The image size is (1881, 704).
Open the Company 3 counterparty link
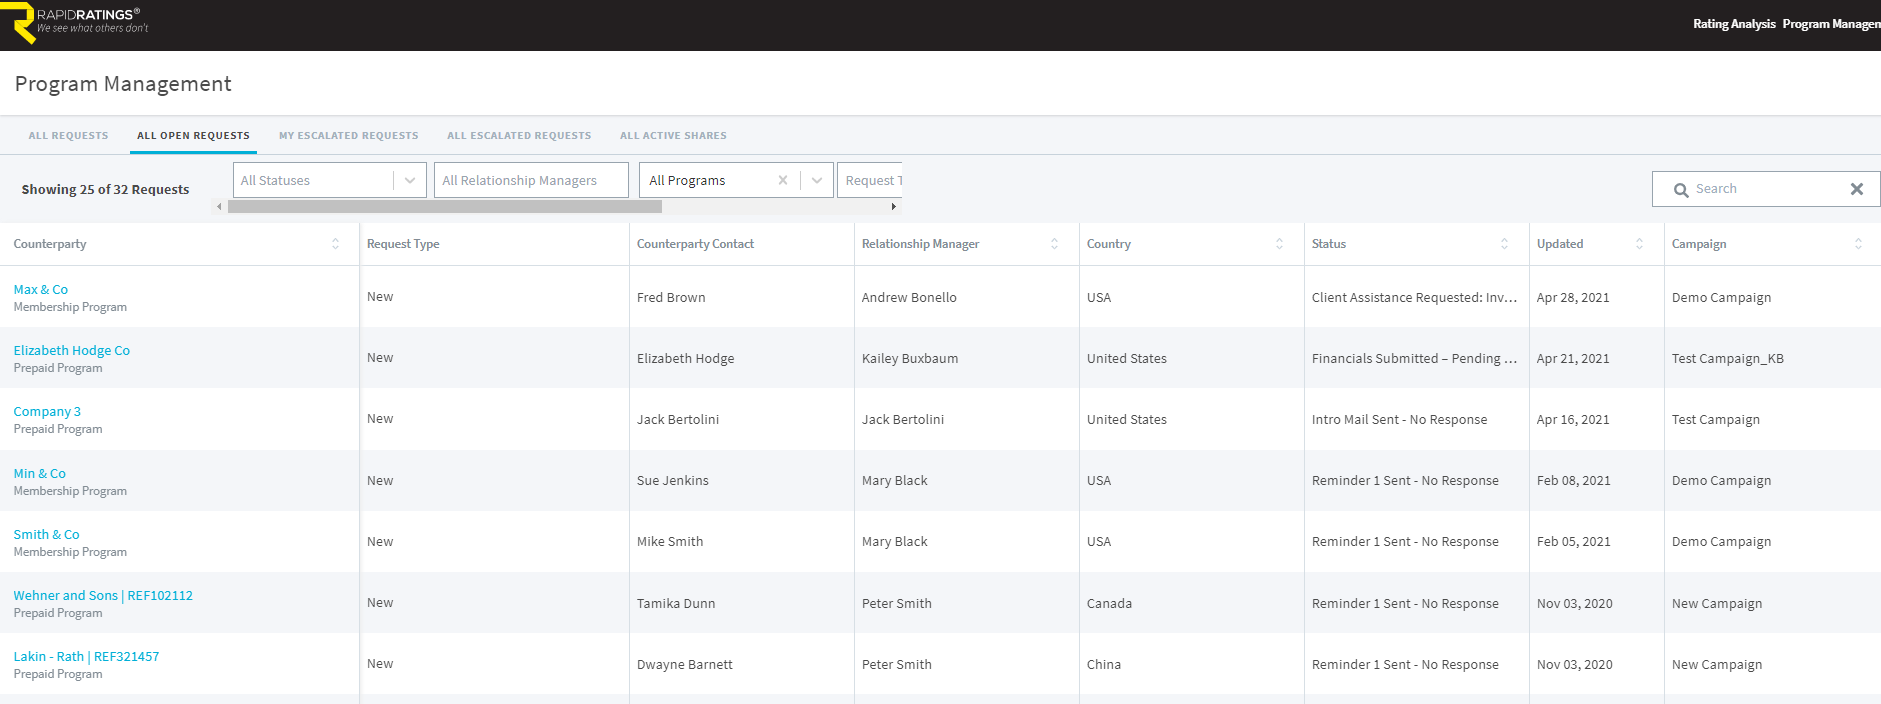47,412
